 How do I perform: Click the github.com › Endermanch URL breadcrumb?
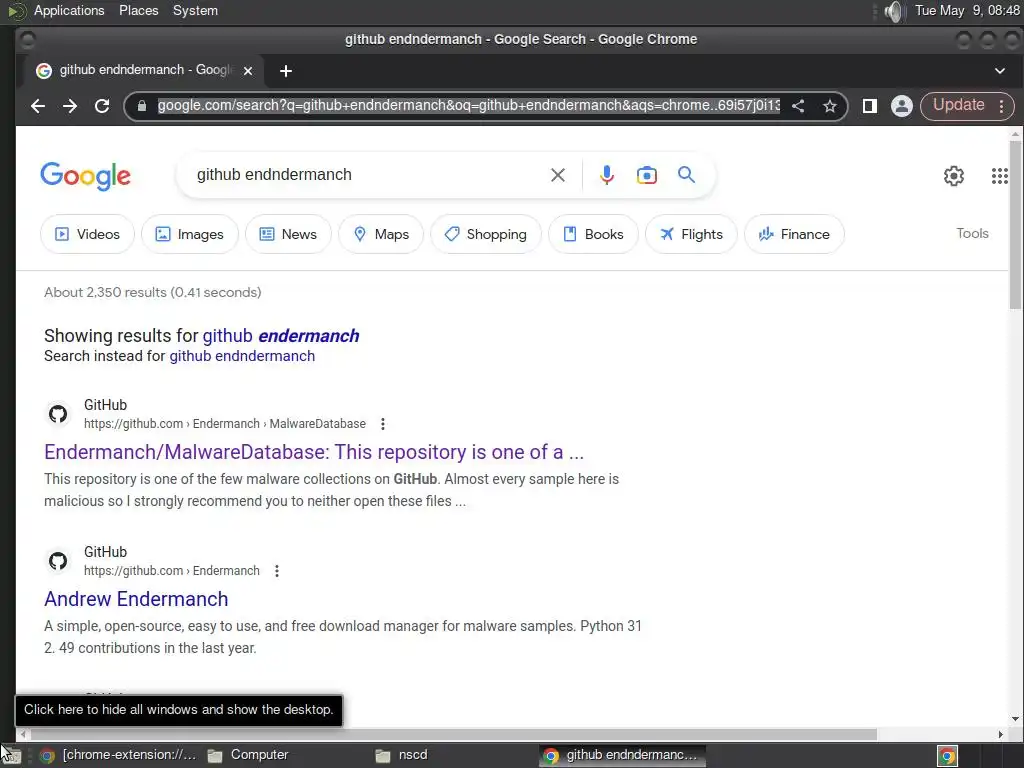point(172,571)
